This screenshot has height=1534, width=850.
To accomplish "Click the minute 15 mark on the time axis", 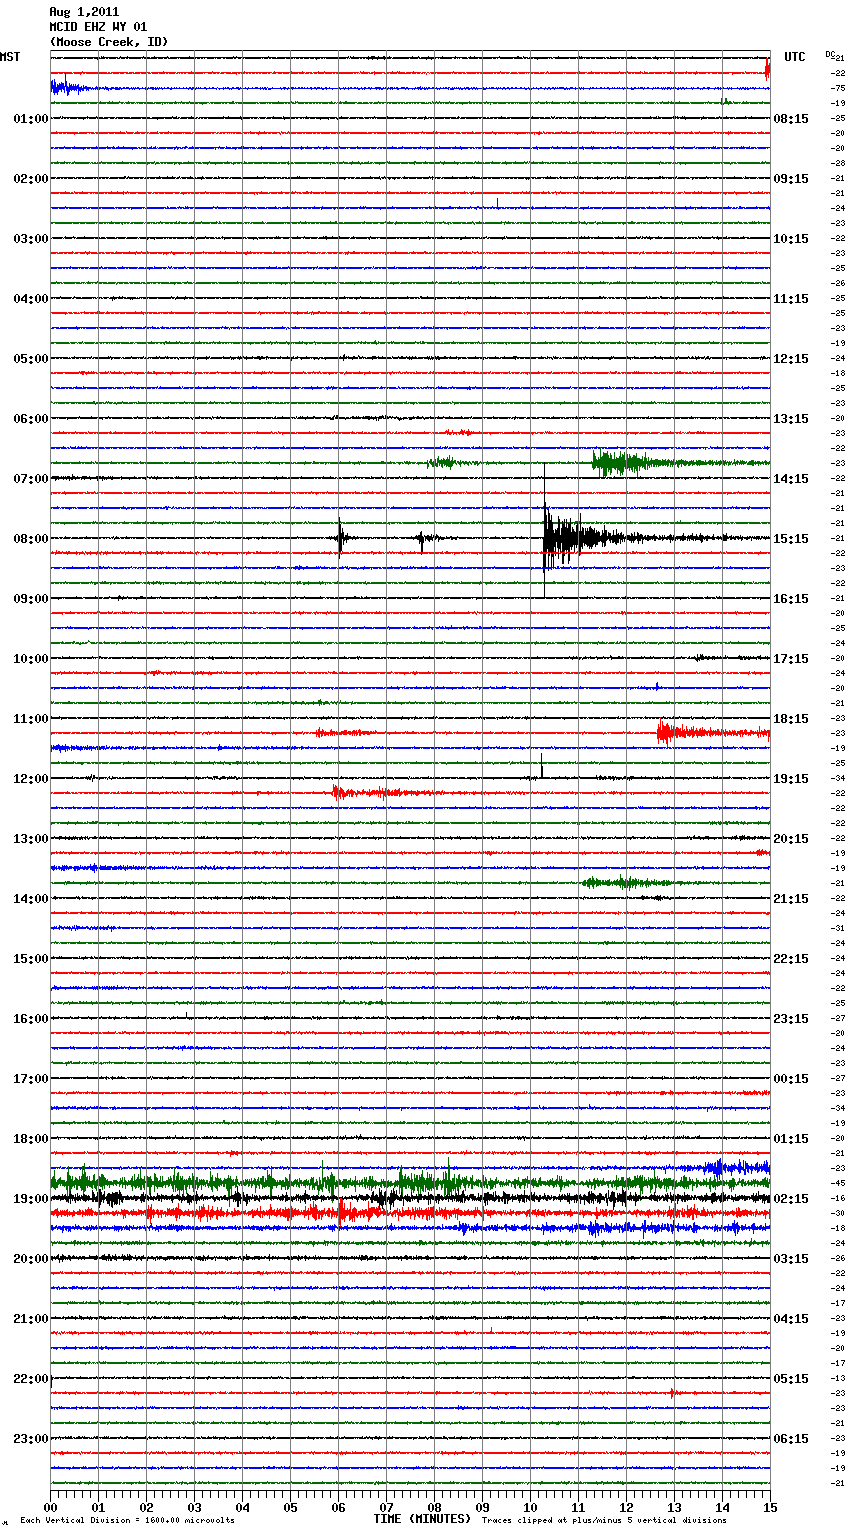I will coord(769,1507).
